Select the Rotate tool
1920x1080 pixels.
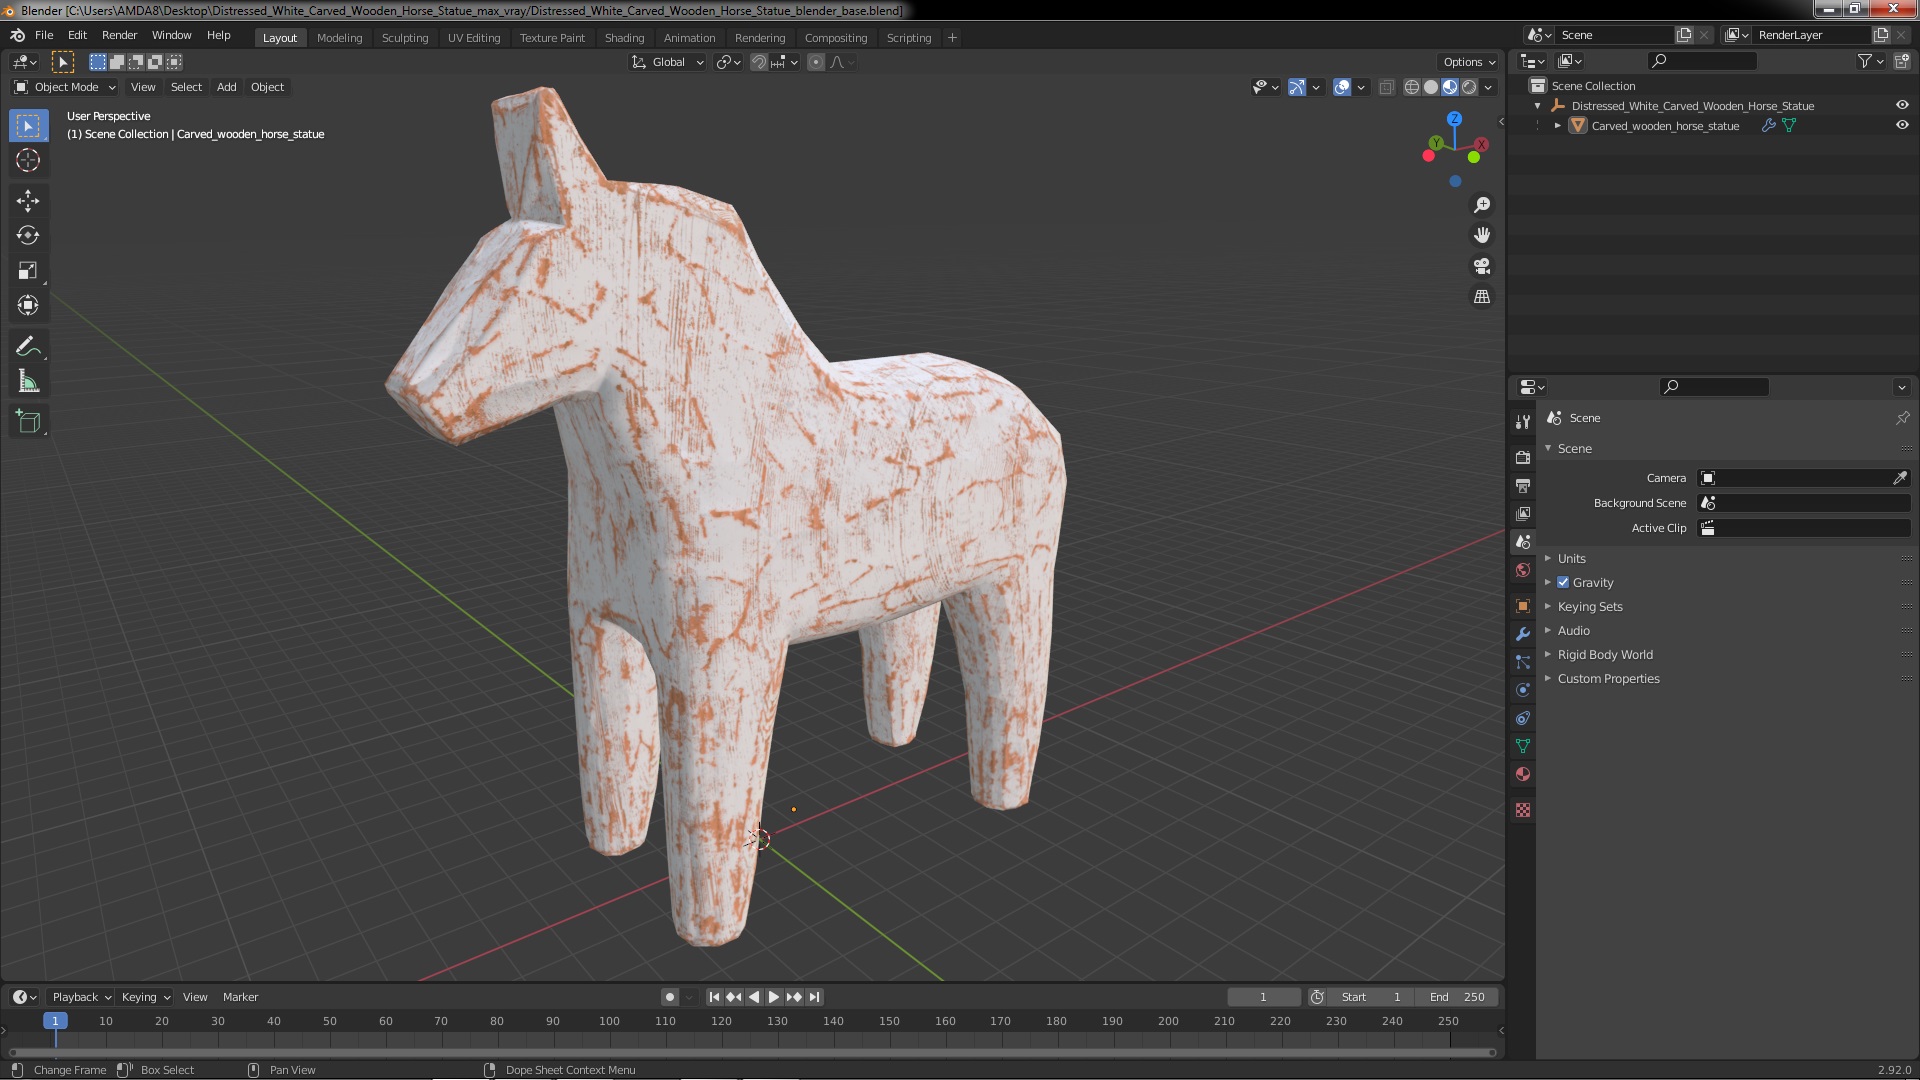28,236
